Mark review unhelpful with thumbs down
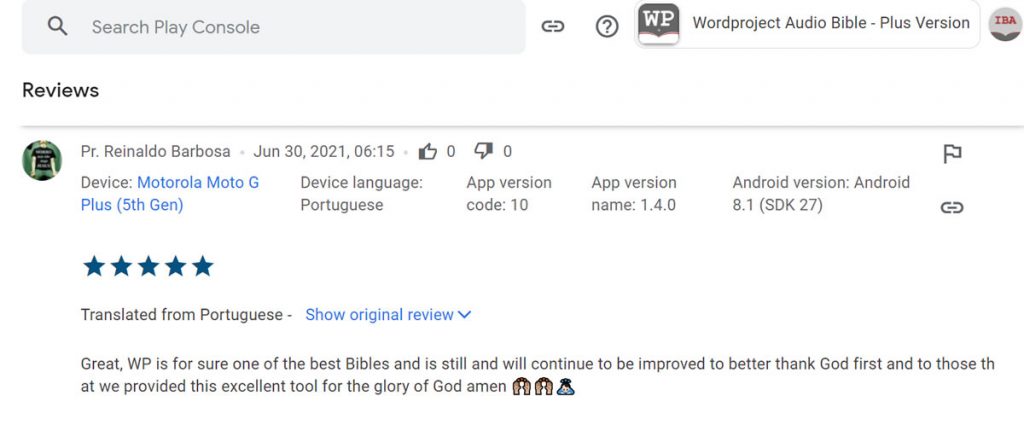1024x425 pixels. [x=484, y=152]
